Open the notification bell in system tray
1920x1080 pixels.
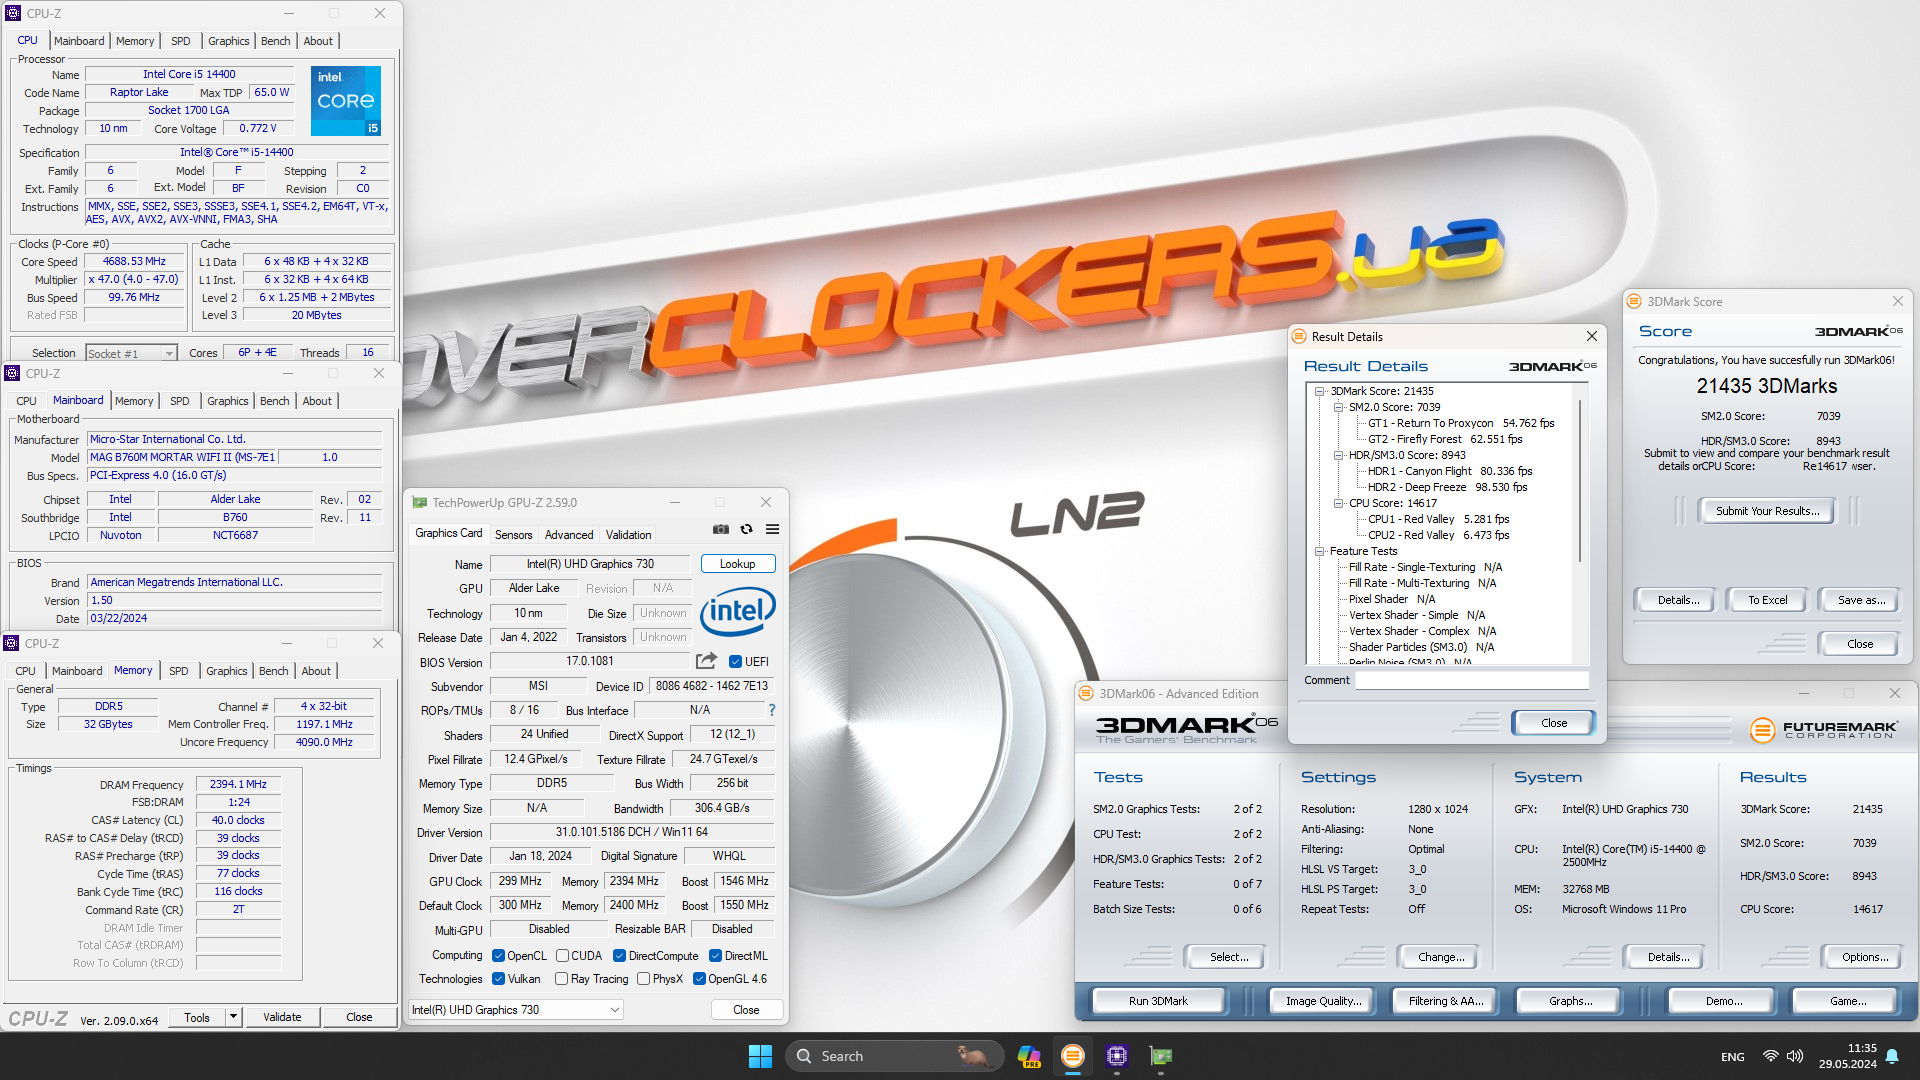(x=1892, y=1056)
